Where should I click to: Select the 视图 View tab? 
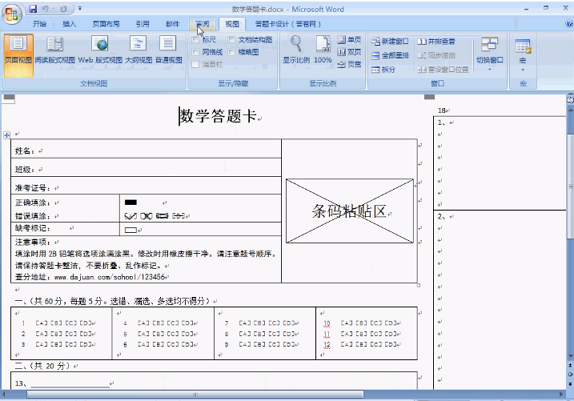232,24
